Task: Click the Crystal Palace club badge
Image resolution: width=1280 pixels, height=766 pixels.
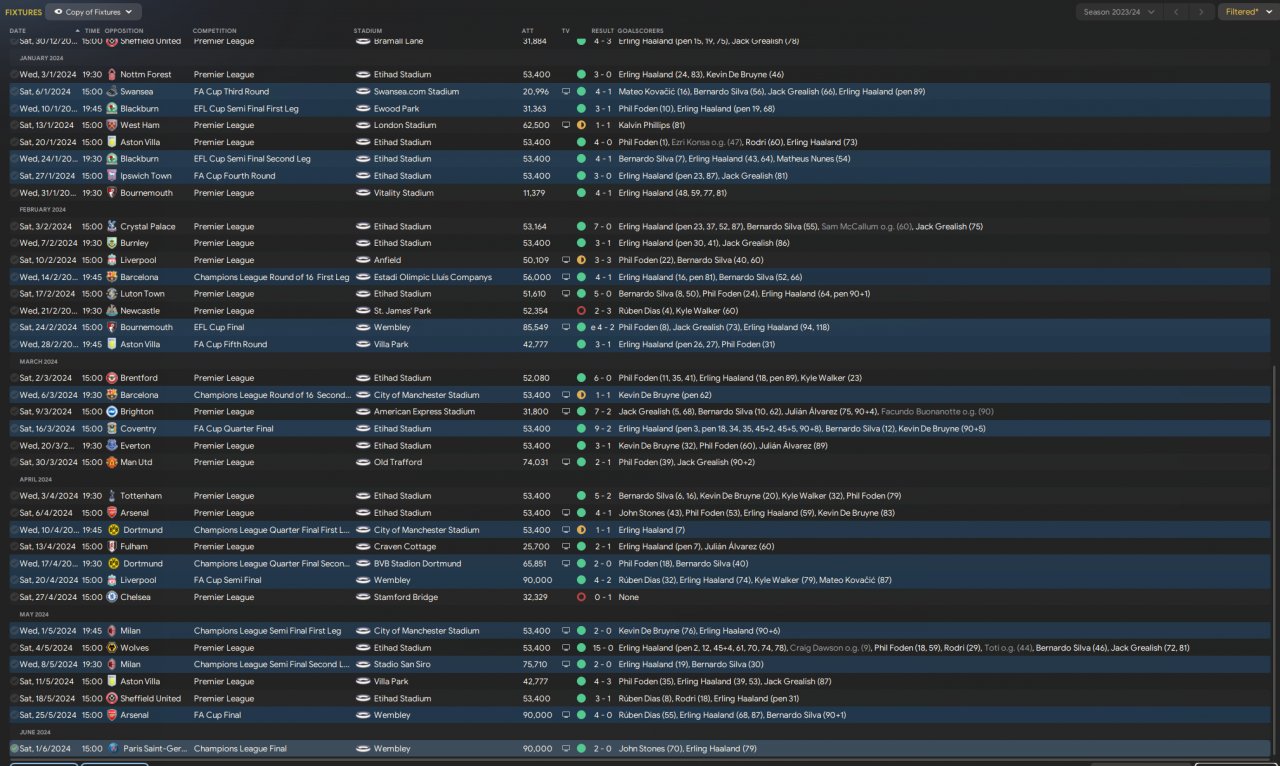Action: point(112,227)
